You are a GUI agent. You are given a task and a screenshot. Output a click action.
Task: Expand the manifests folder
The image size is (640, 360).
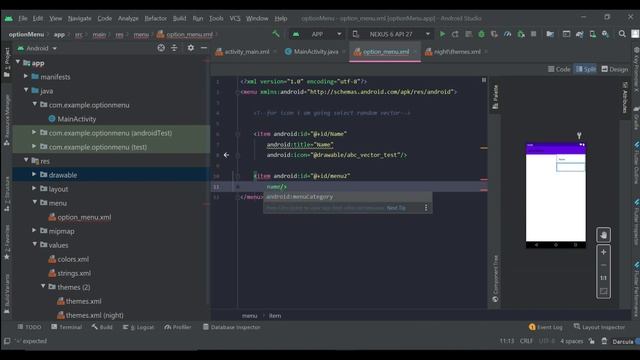(26, 76)
